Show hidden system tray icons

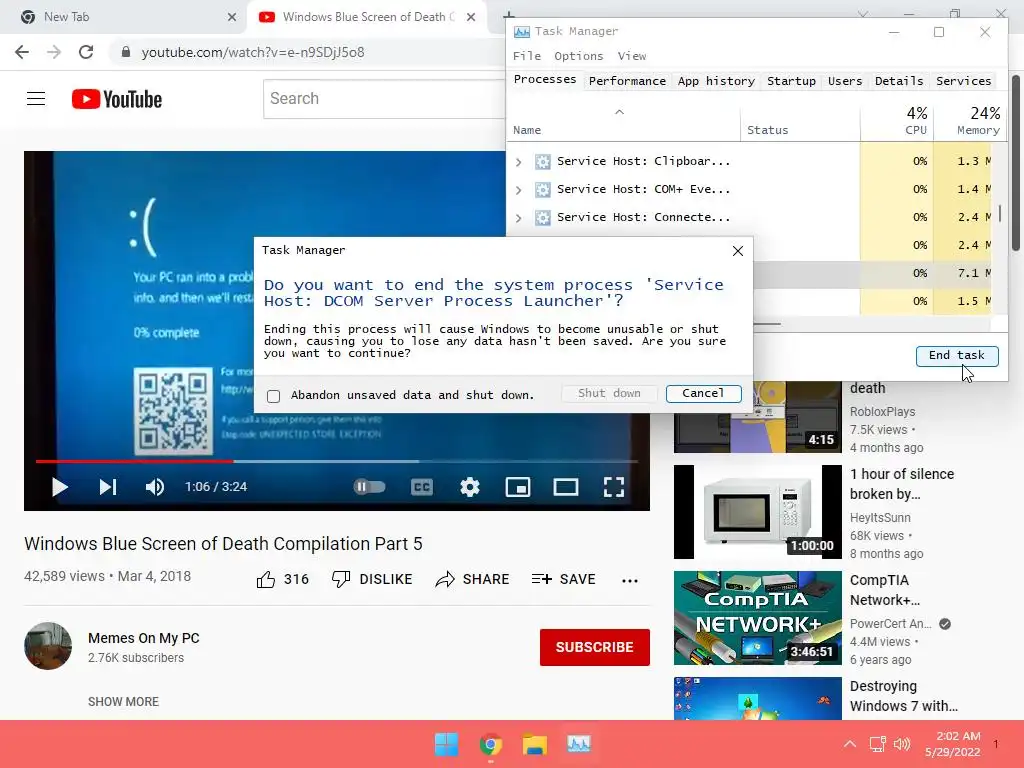point(850,744)
